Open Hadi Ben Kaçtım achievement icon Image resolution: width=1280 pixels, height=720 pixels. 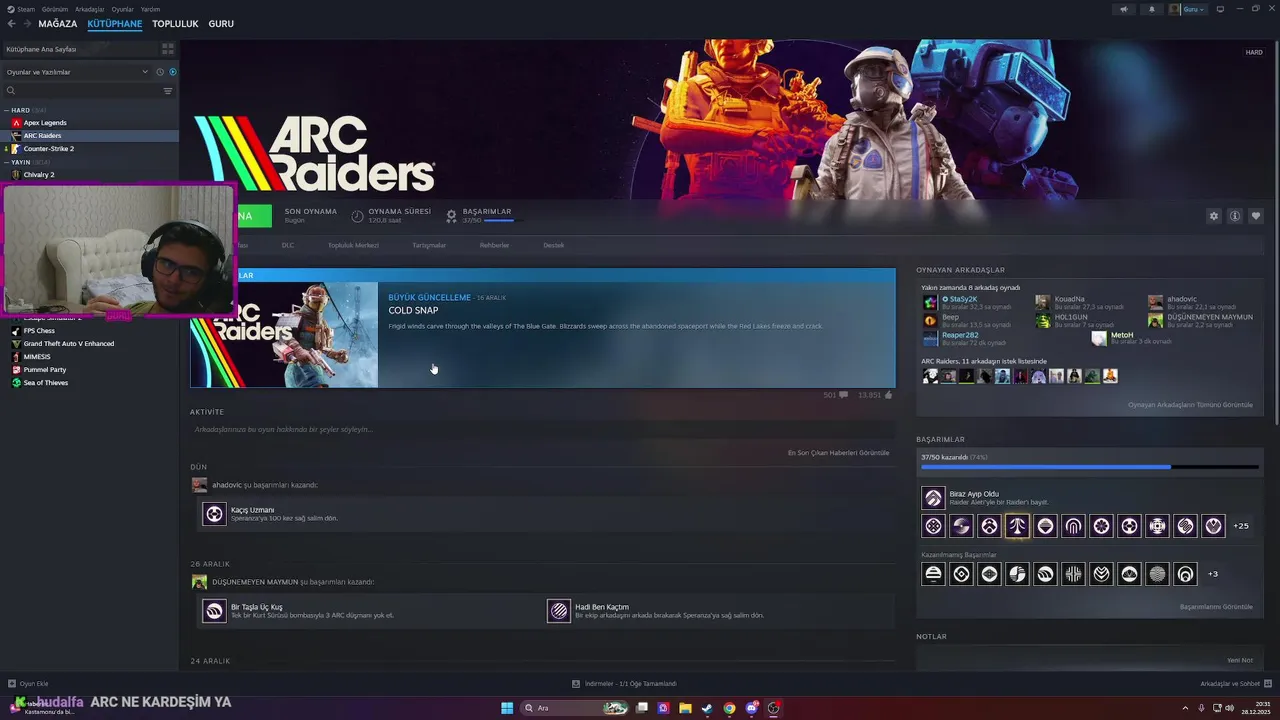559,611
